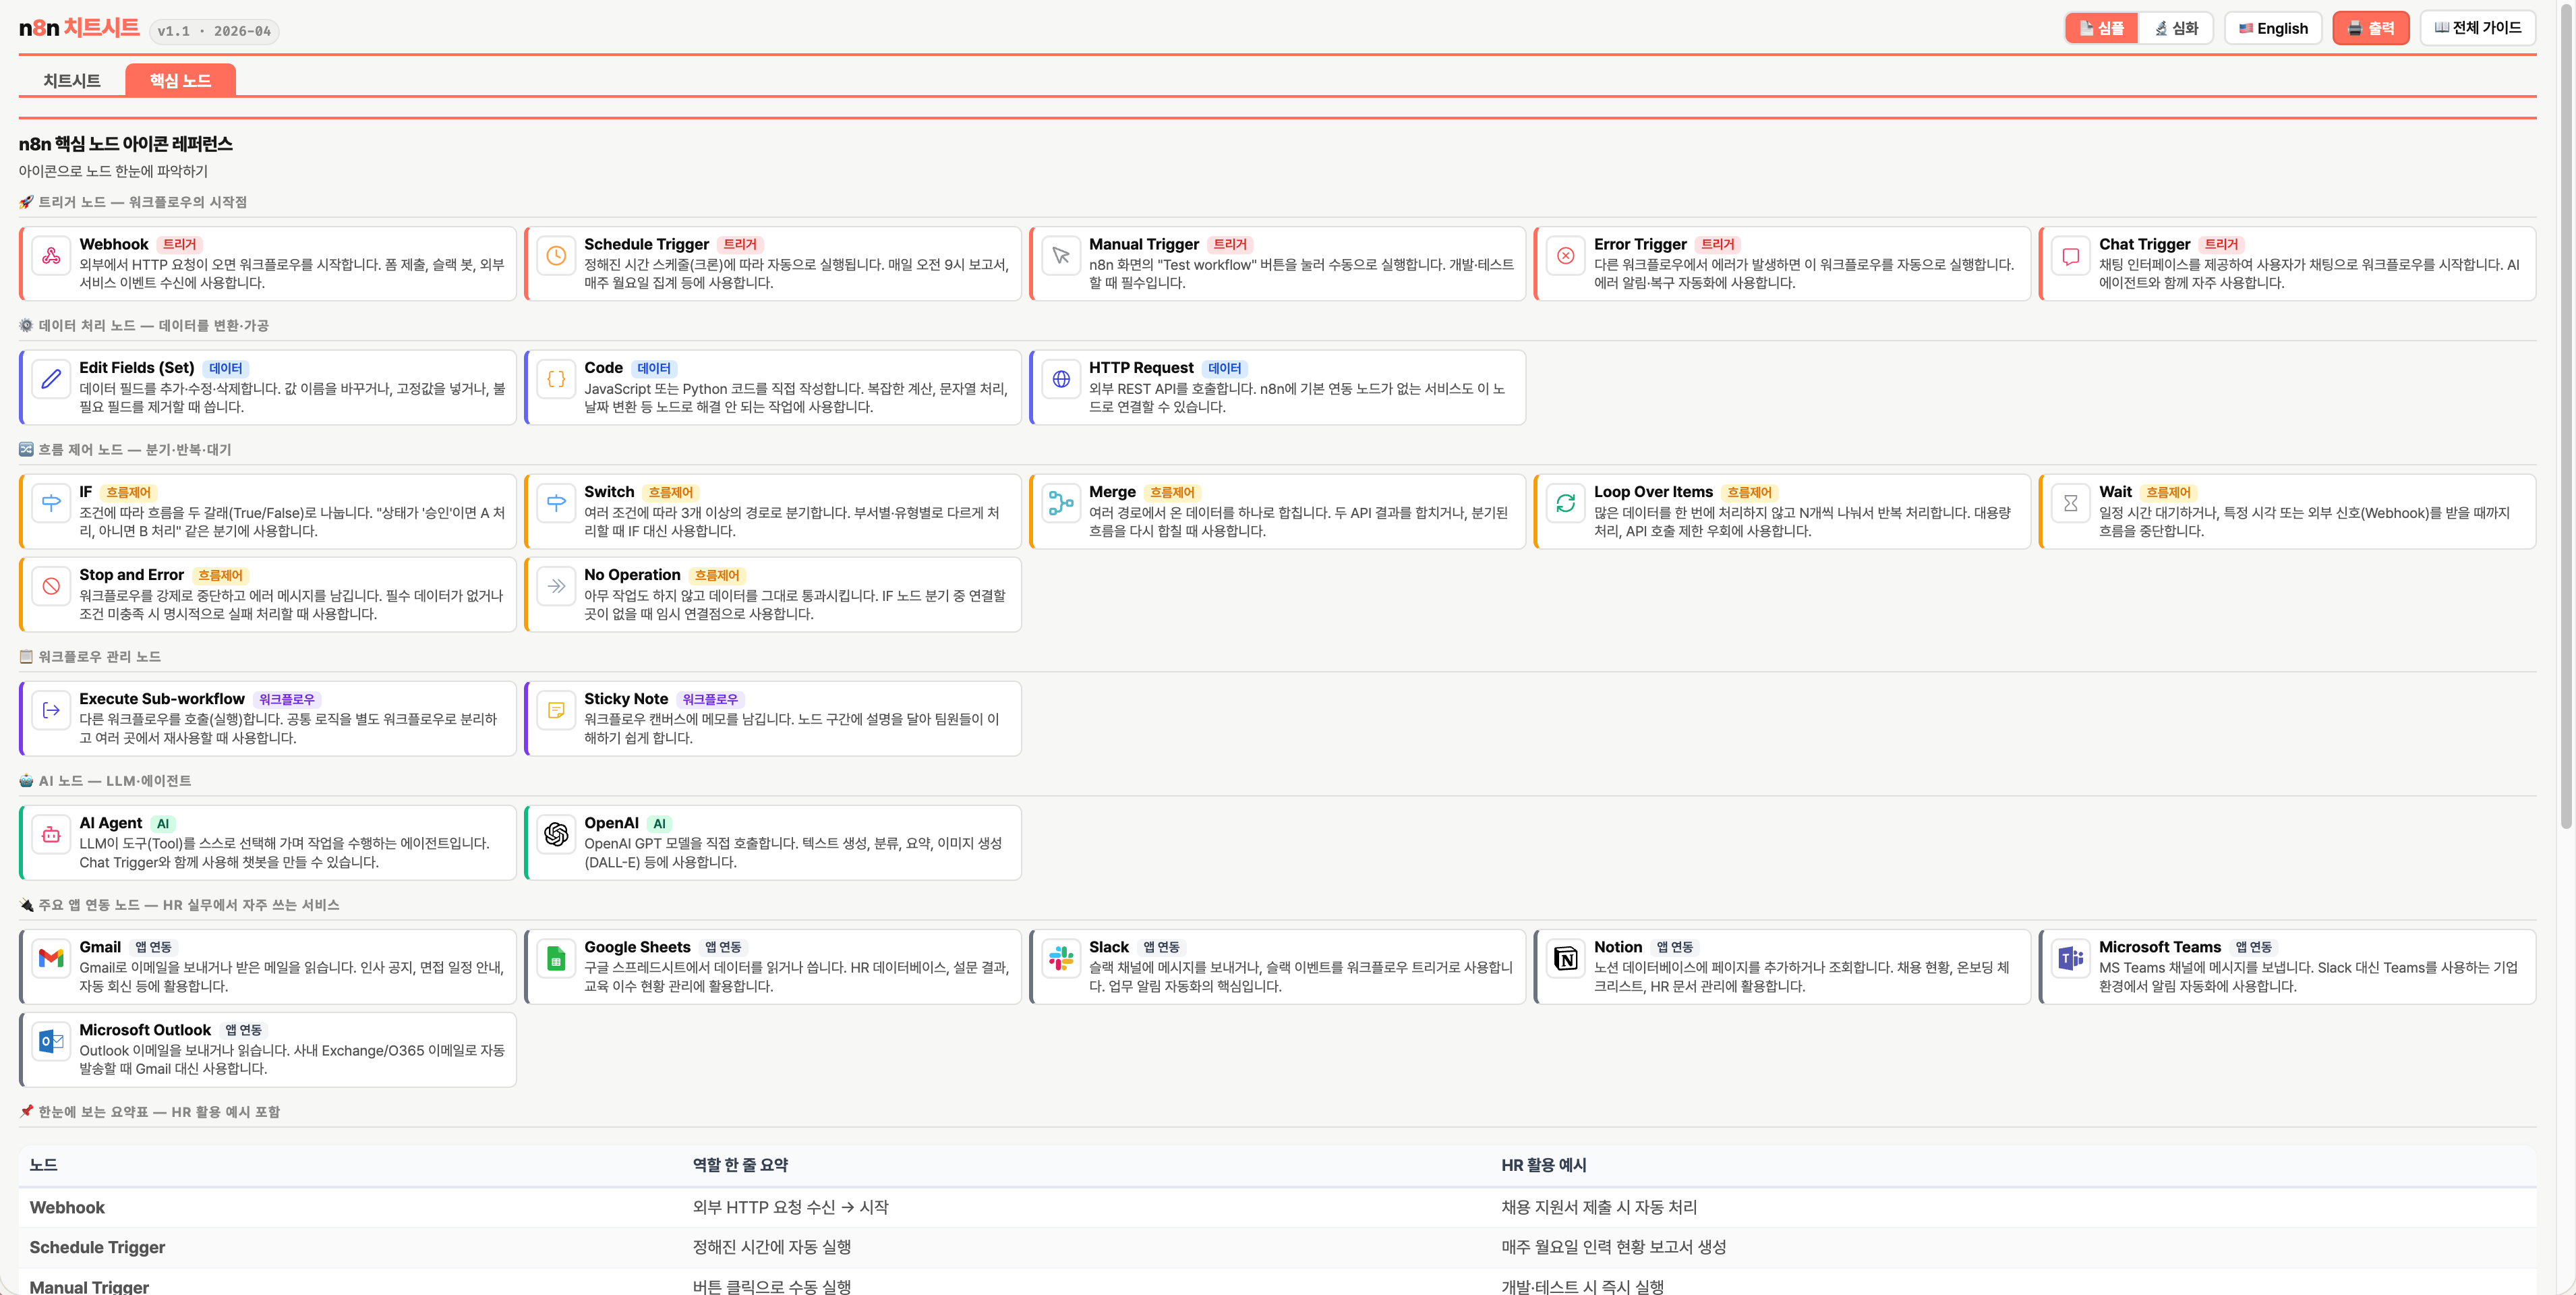Click the Notion logo icon
The height and width of the screenshot is (1295, 2576).
(1565, 958)
